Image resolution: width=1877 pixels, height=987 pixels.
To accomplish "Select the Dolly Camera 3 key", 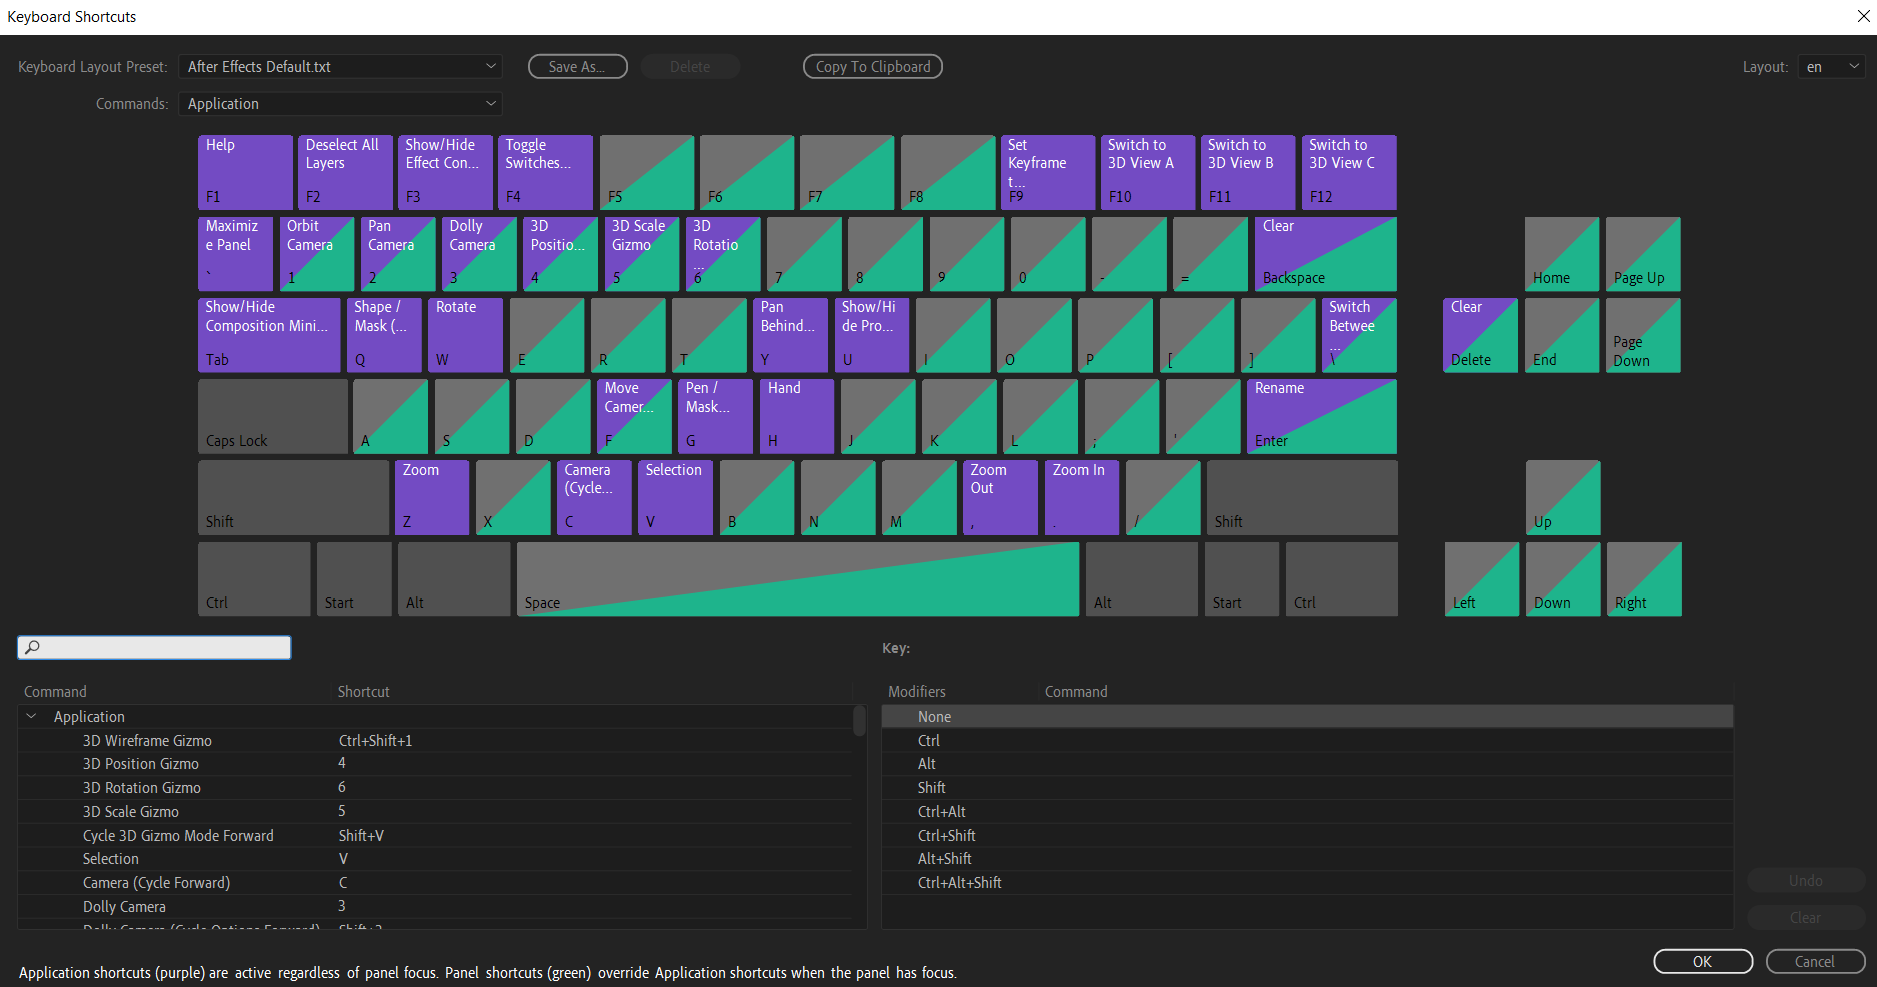I will tap(479, 254).
